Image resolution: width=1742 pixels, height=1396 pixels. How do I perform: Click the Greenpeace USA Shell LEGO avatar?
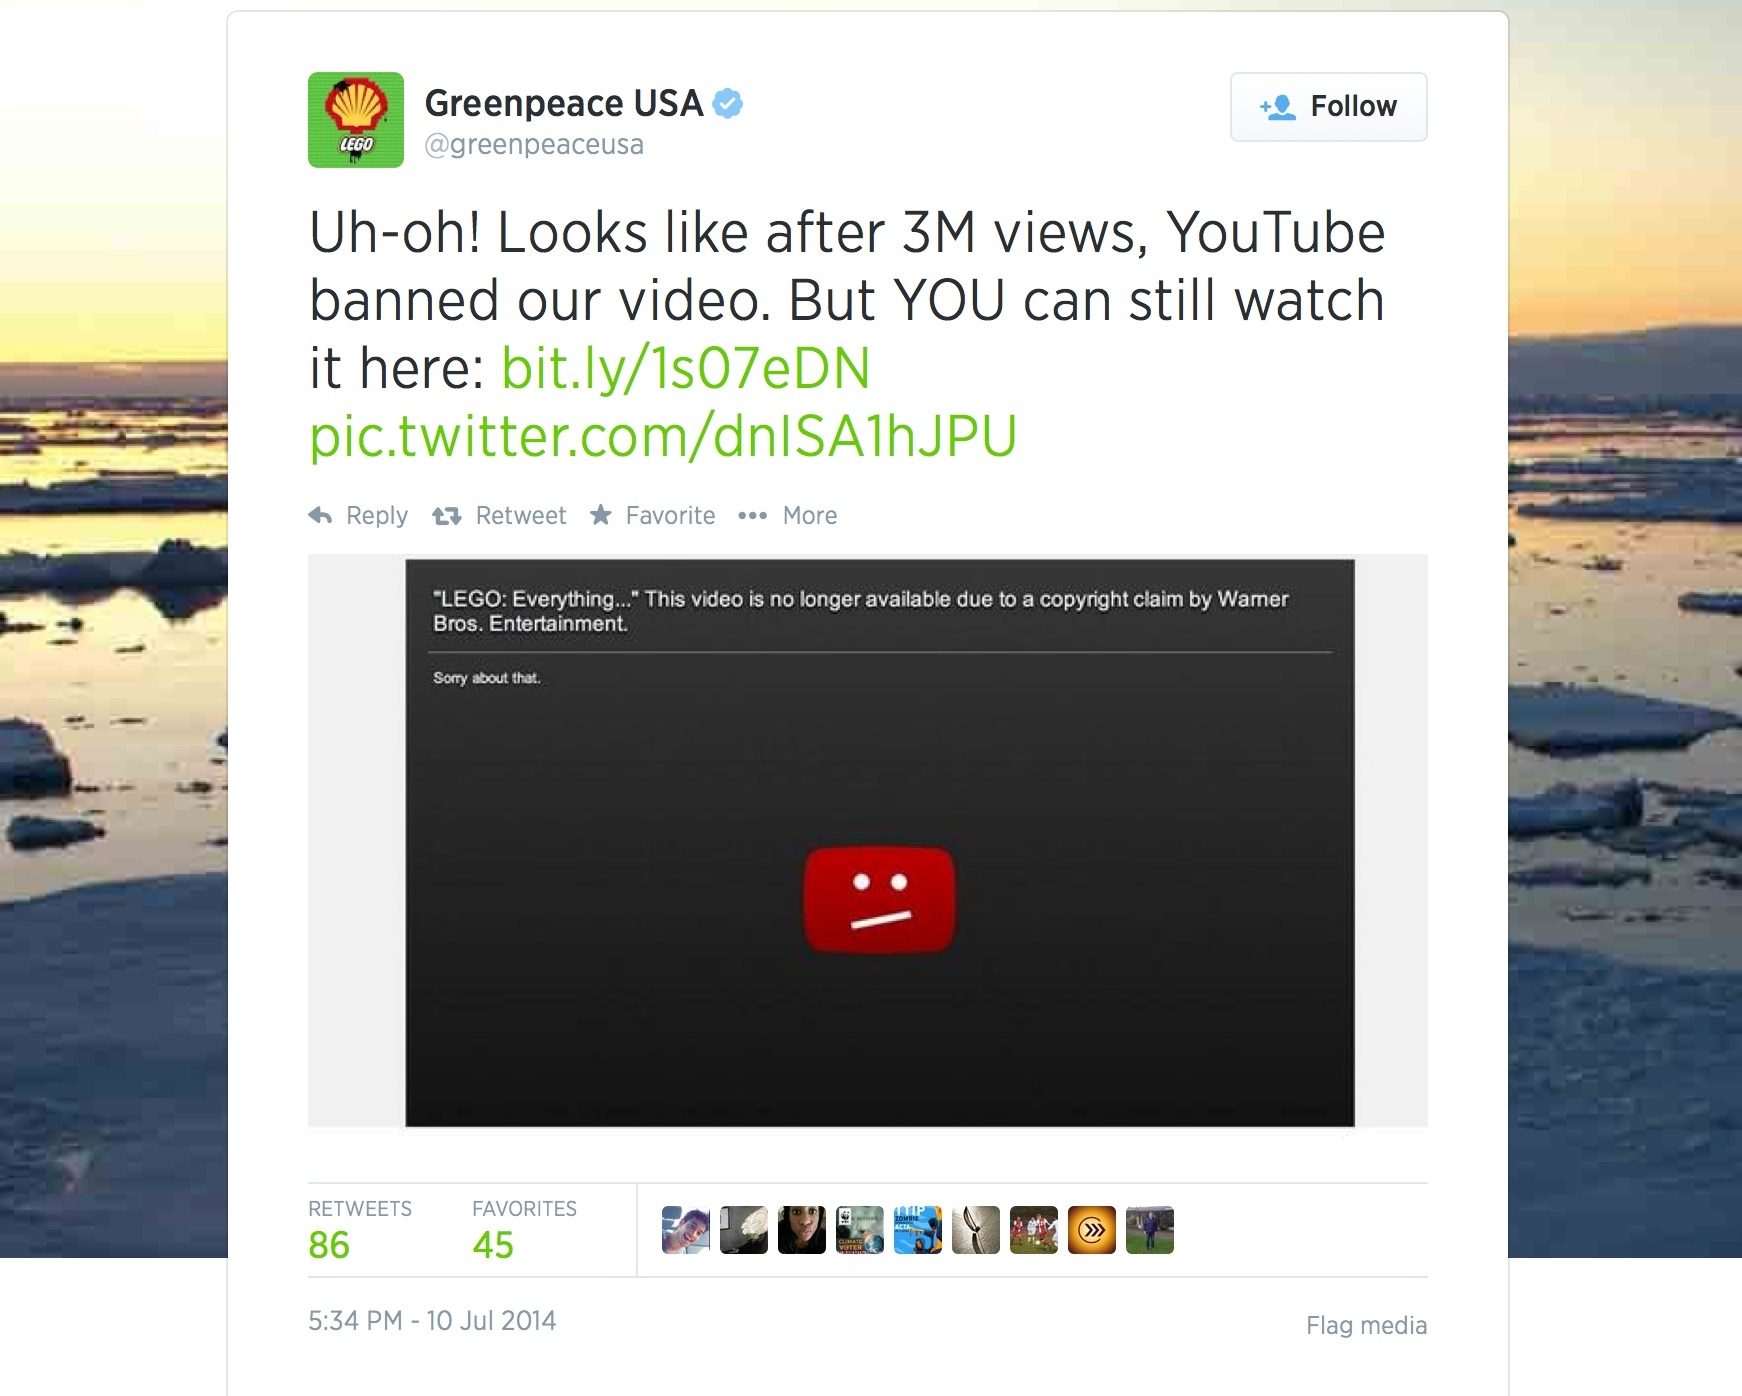[356, 120]
